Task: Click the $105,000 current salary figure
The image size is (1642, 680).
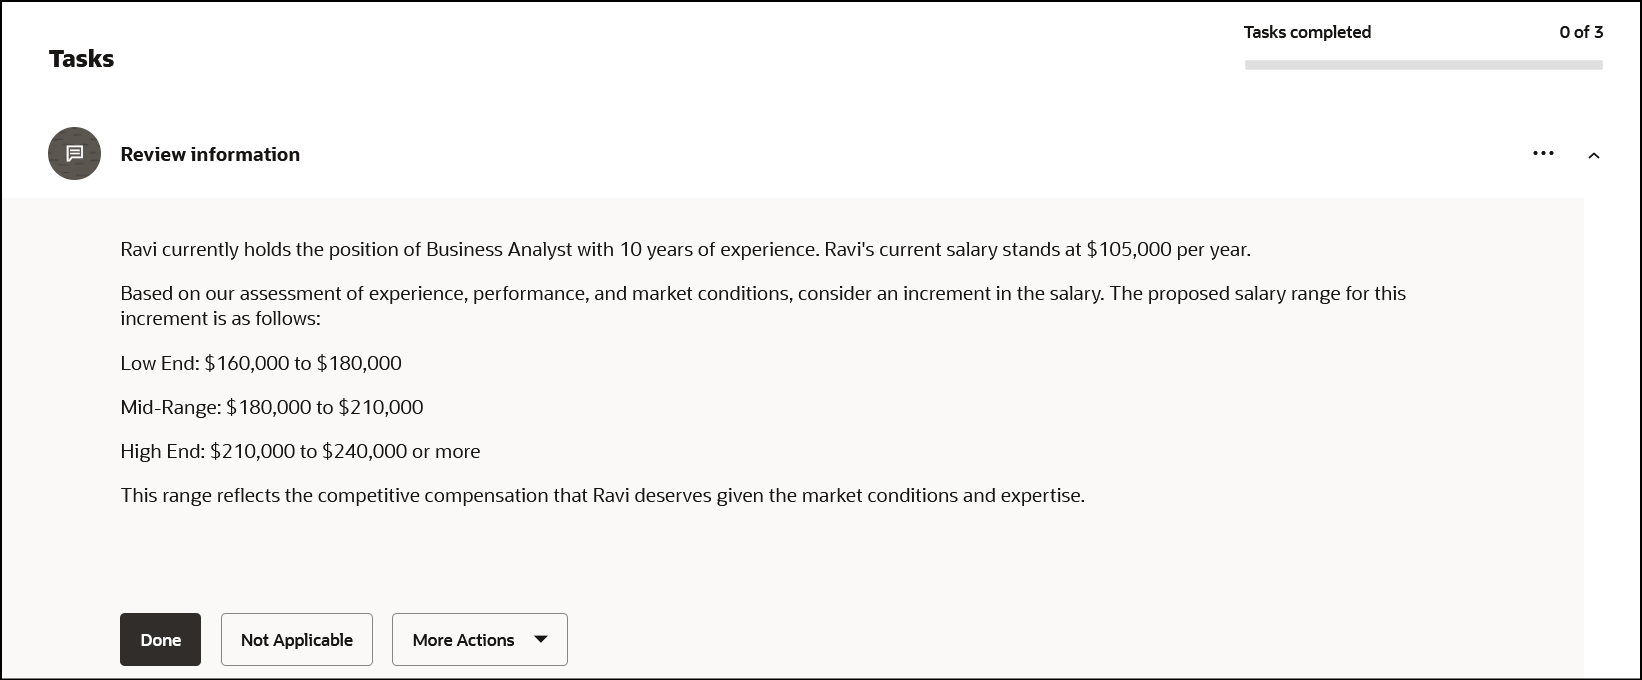Action: [1128, 249]
